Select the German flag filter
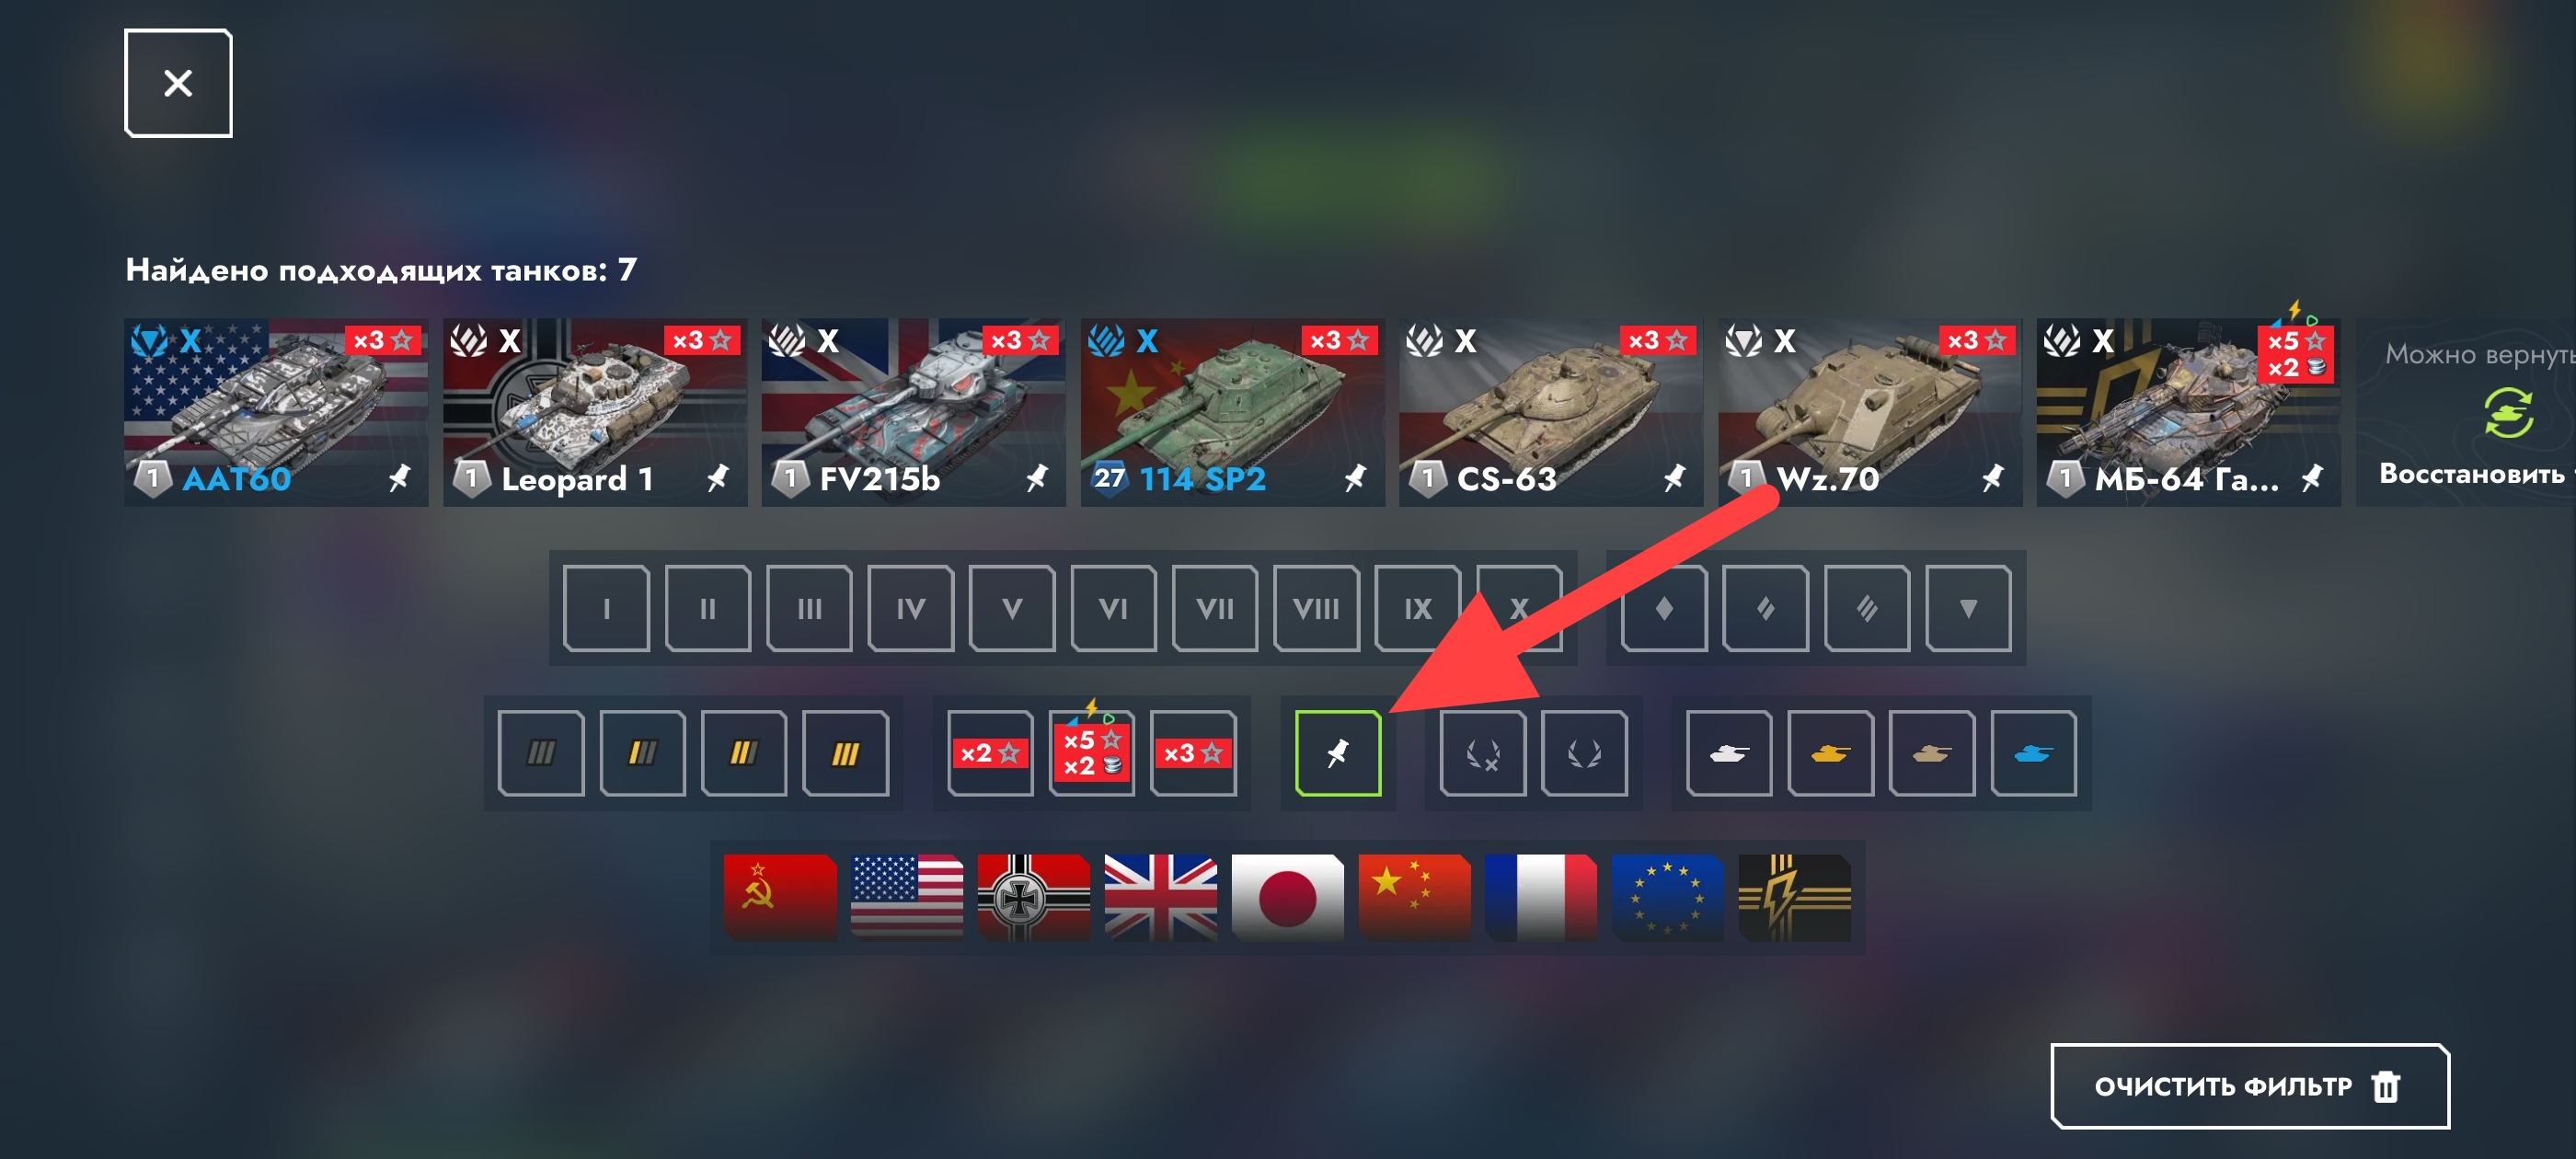The image size is (2576, 1159). 1034,896
